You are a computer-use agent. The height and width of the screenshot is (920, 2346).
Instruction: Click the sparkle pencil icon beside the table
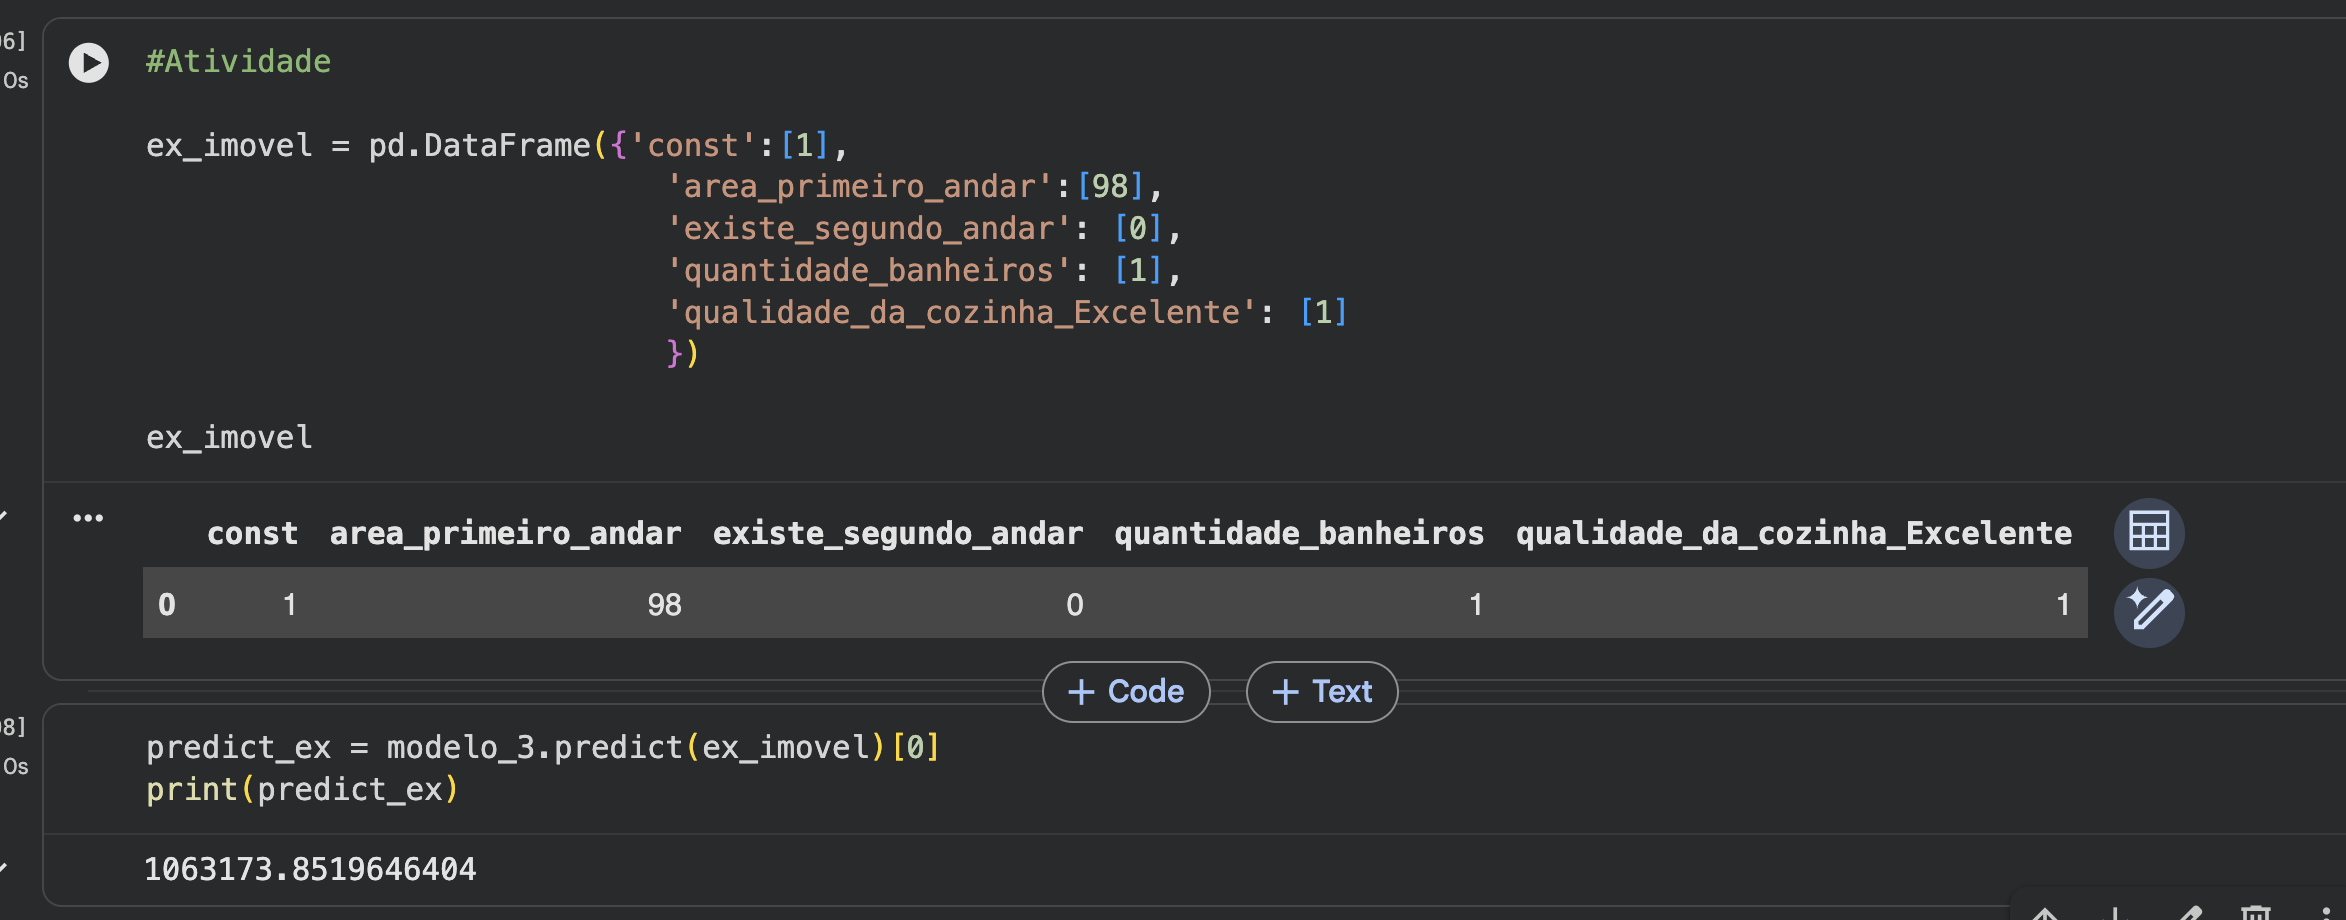(2148, 611)
